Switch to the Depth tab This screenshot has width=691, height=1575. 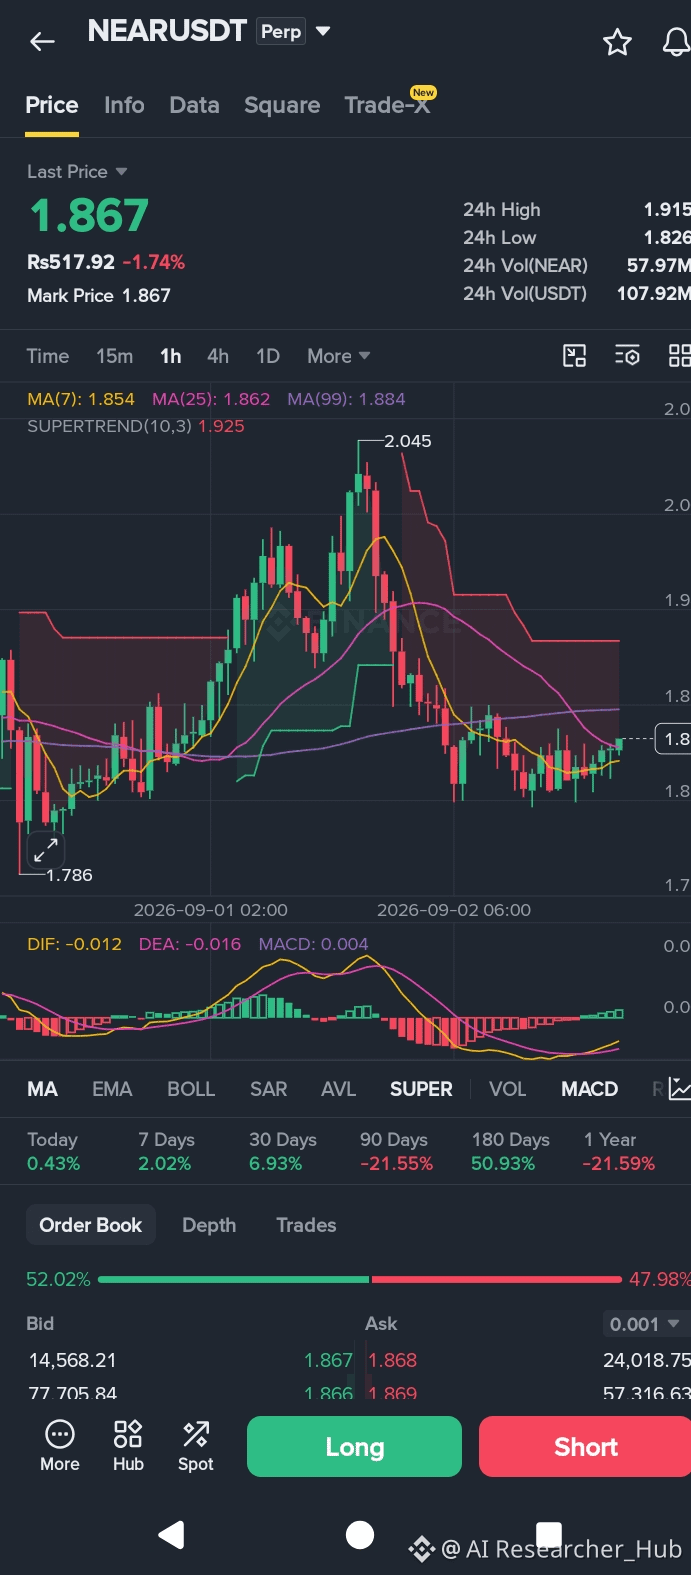pos(209,1225)
